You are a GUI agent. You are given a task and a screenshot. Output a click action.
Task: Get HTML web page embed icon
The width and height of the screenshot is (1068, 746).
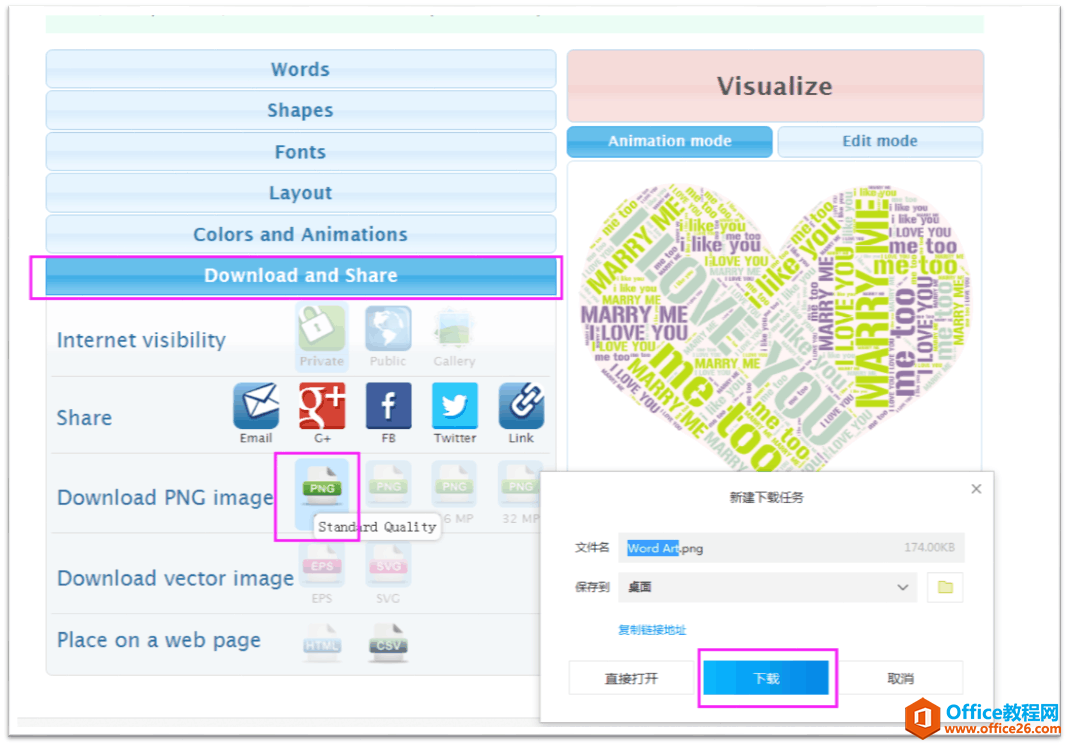322,642
